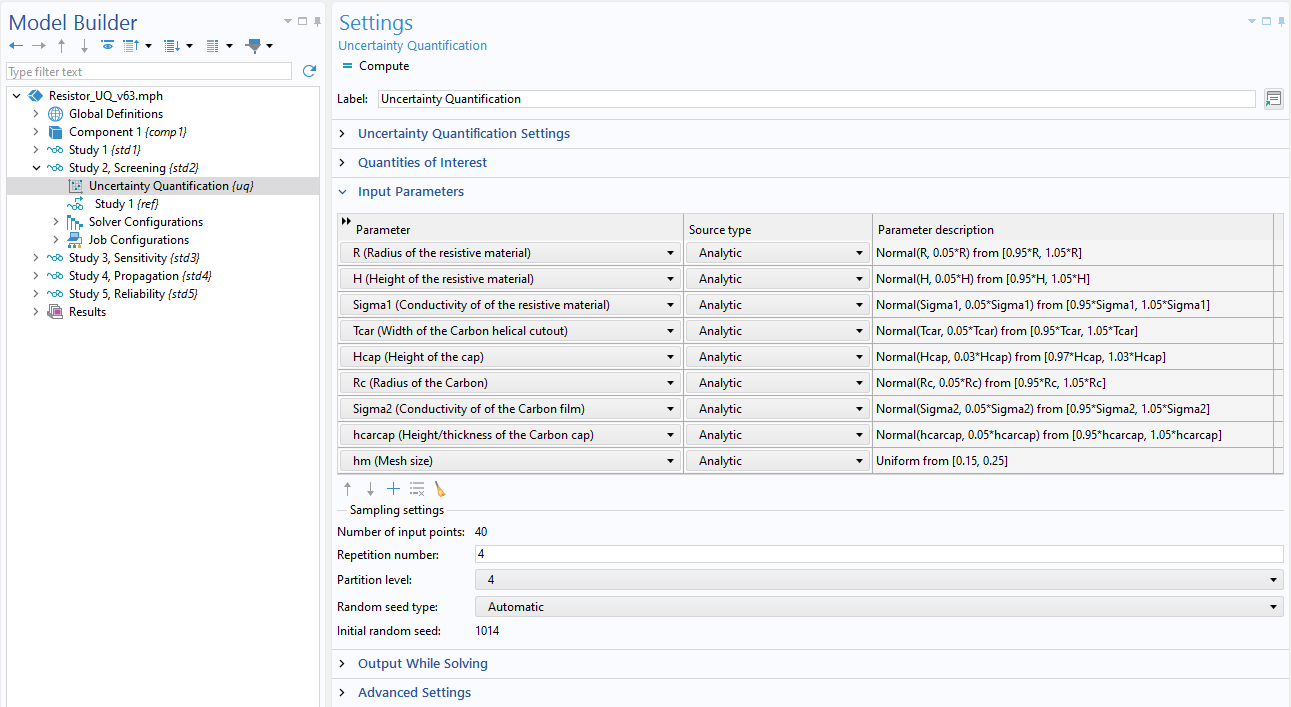Click the label options icon right of Label field

1273,99
